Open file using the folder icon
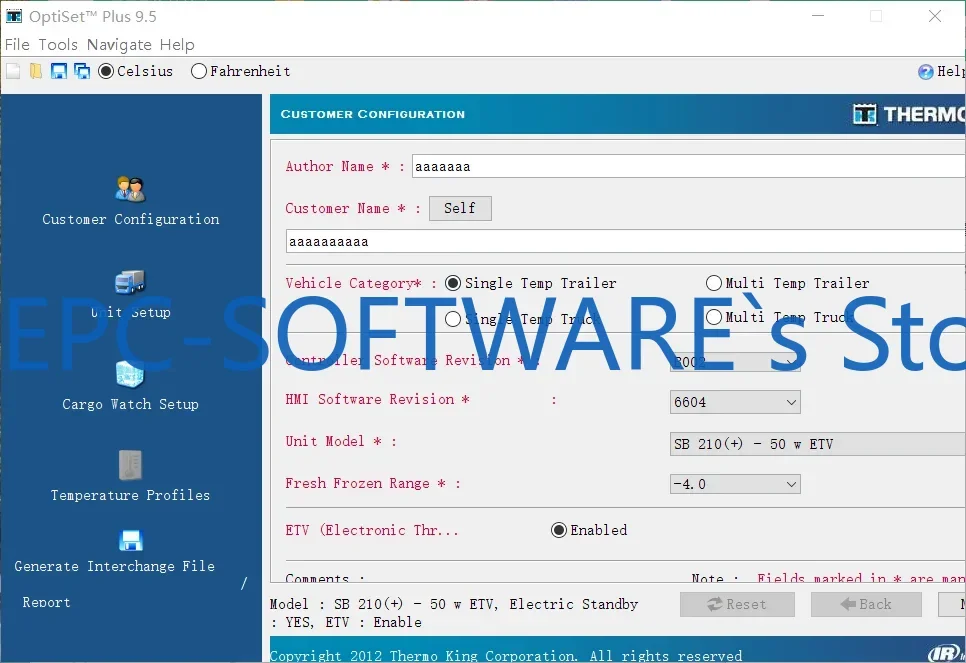The width and height of the screenshot is (966, 663). click(36, 71)
